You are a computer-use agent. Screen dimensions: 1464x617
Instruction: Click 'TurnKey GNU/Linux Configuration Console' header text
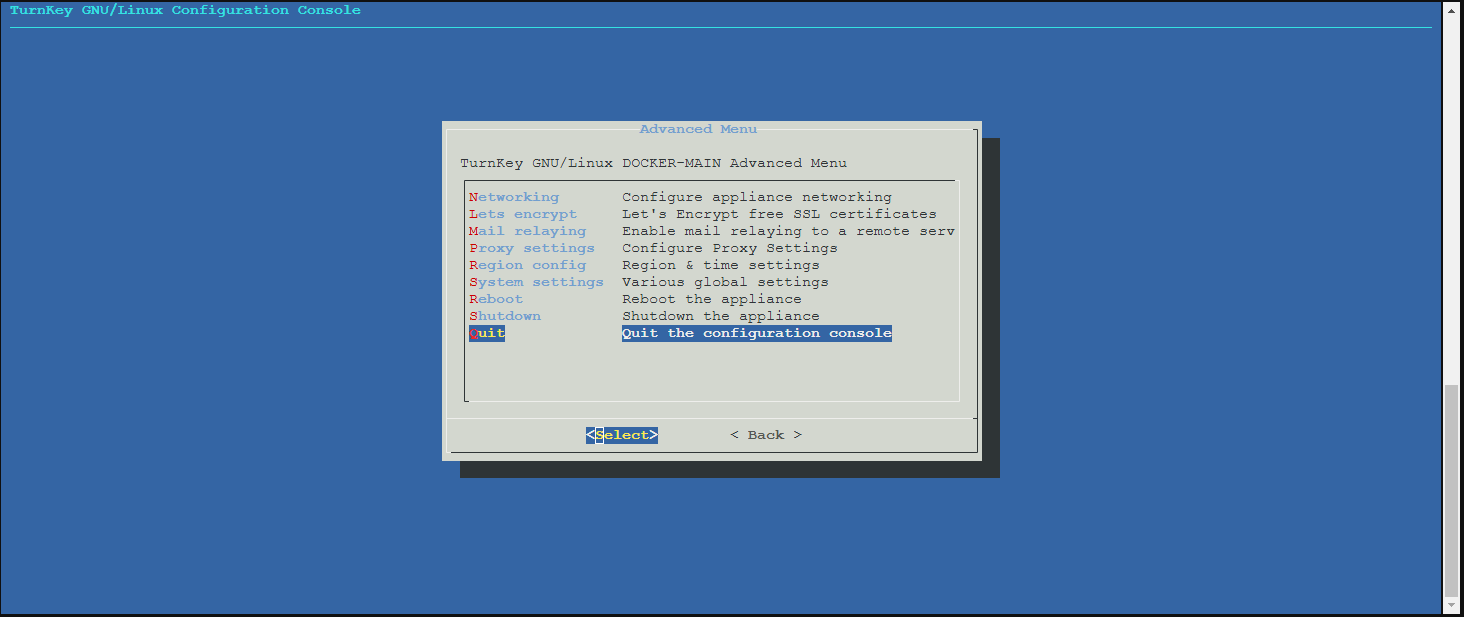185,10
